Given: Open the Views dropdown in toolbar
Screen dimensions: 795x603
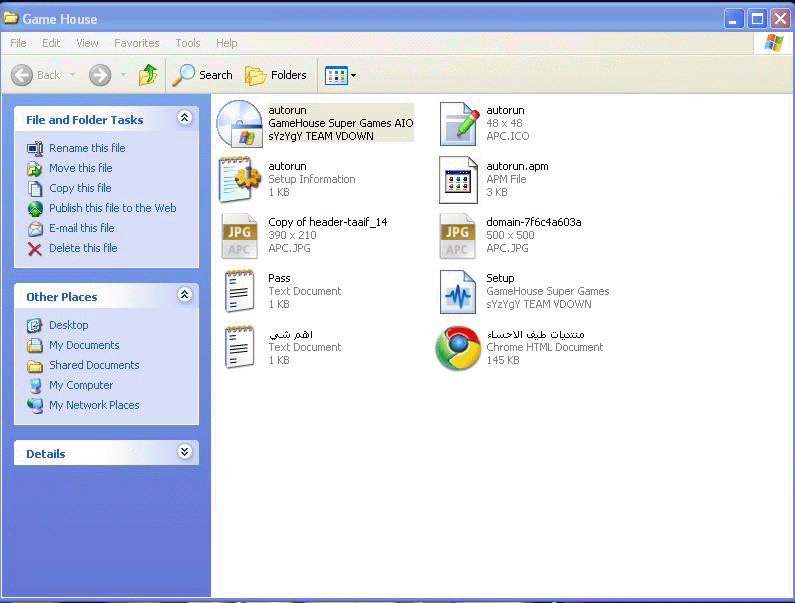Looking at the screenshot, I should tap(341, 75).
